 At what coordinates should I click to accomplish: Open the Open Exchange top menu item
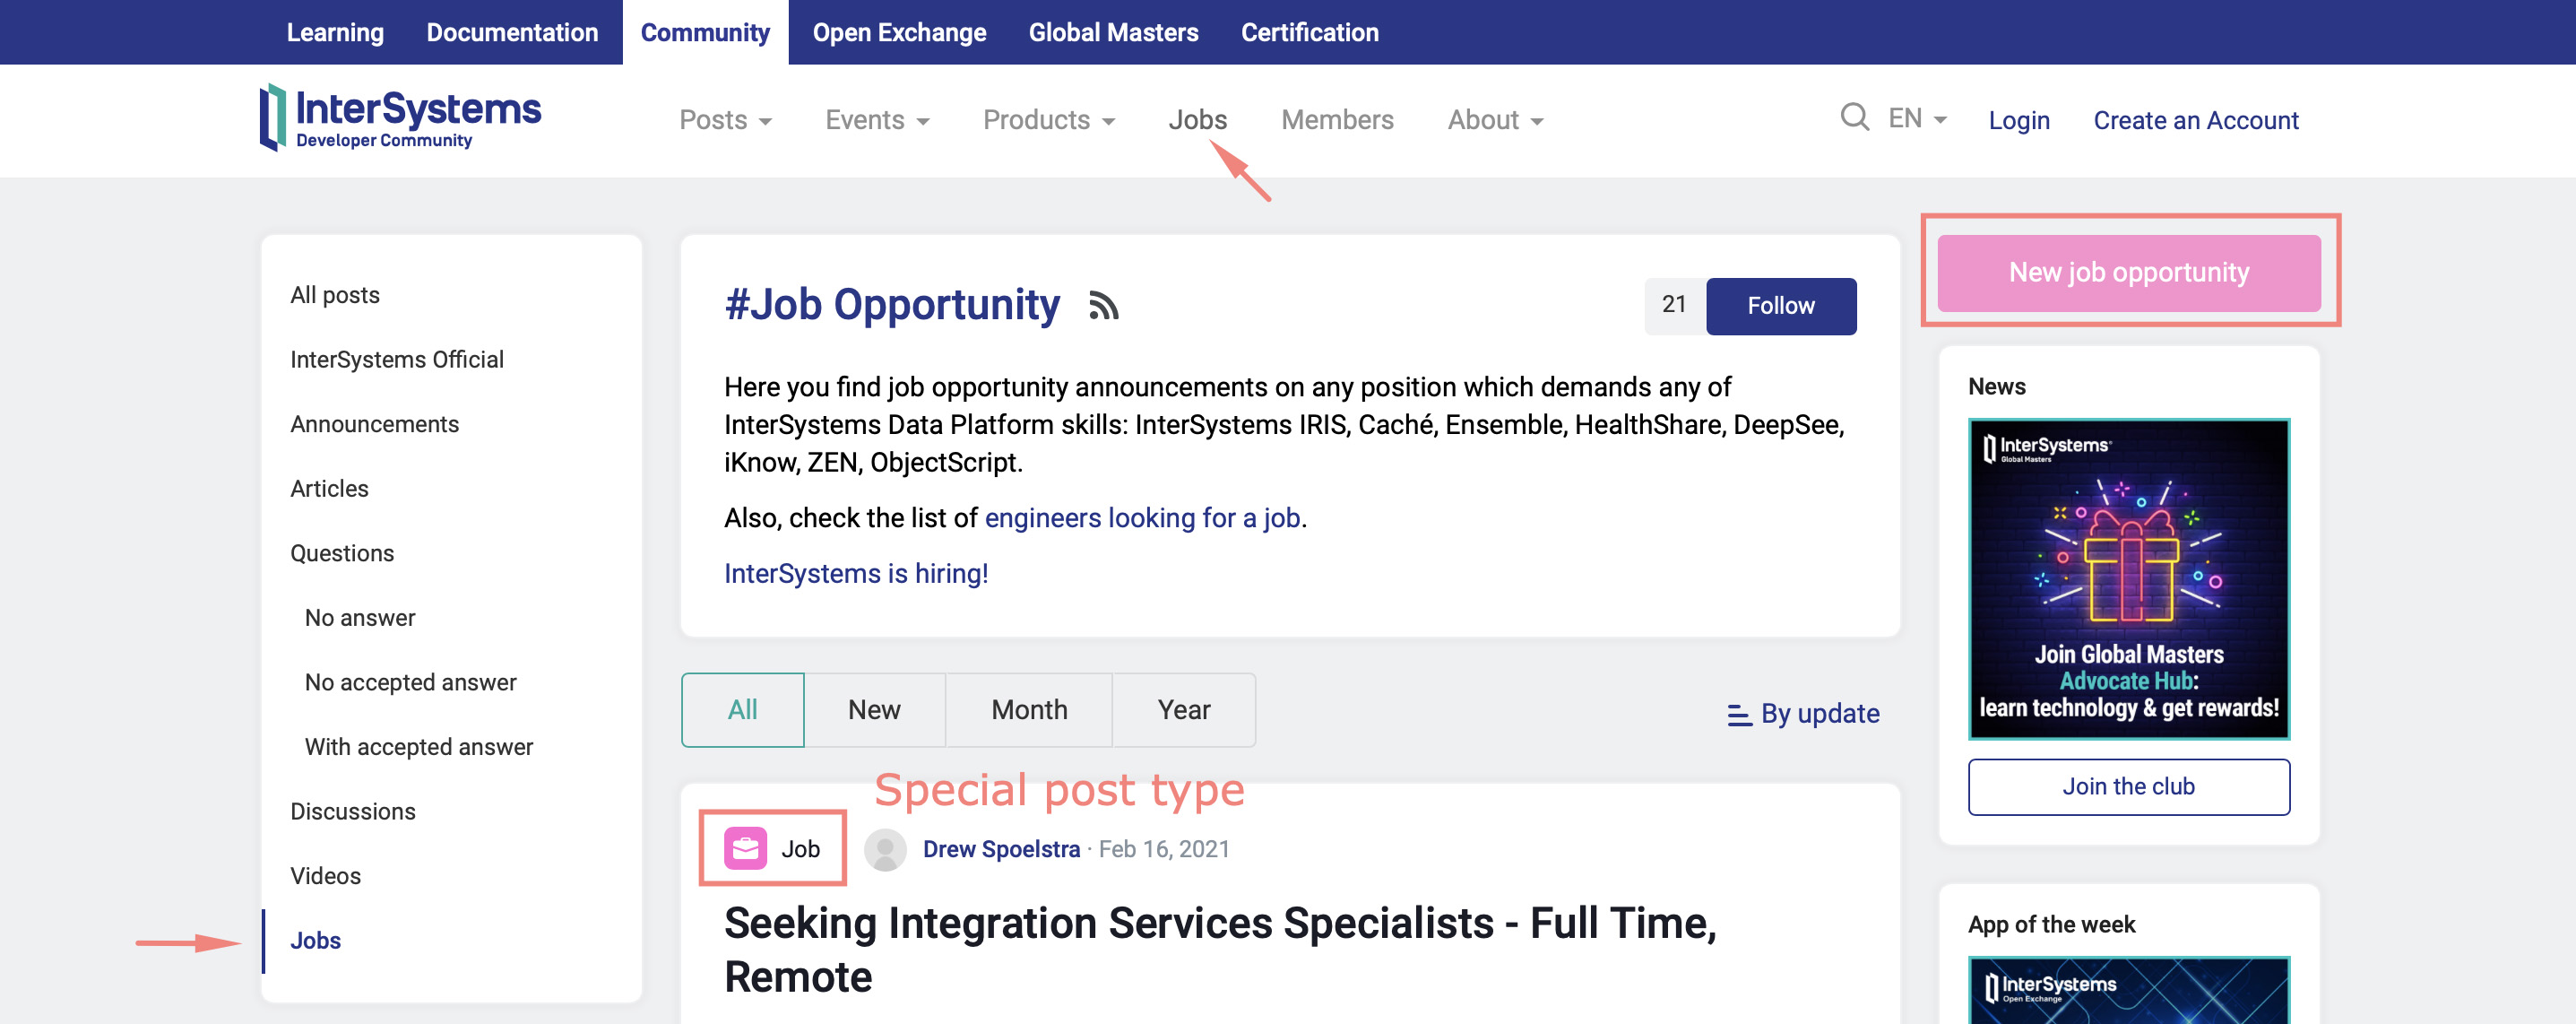click(899, 32)
